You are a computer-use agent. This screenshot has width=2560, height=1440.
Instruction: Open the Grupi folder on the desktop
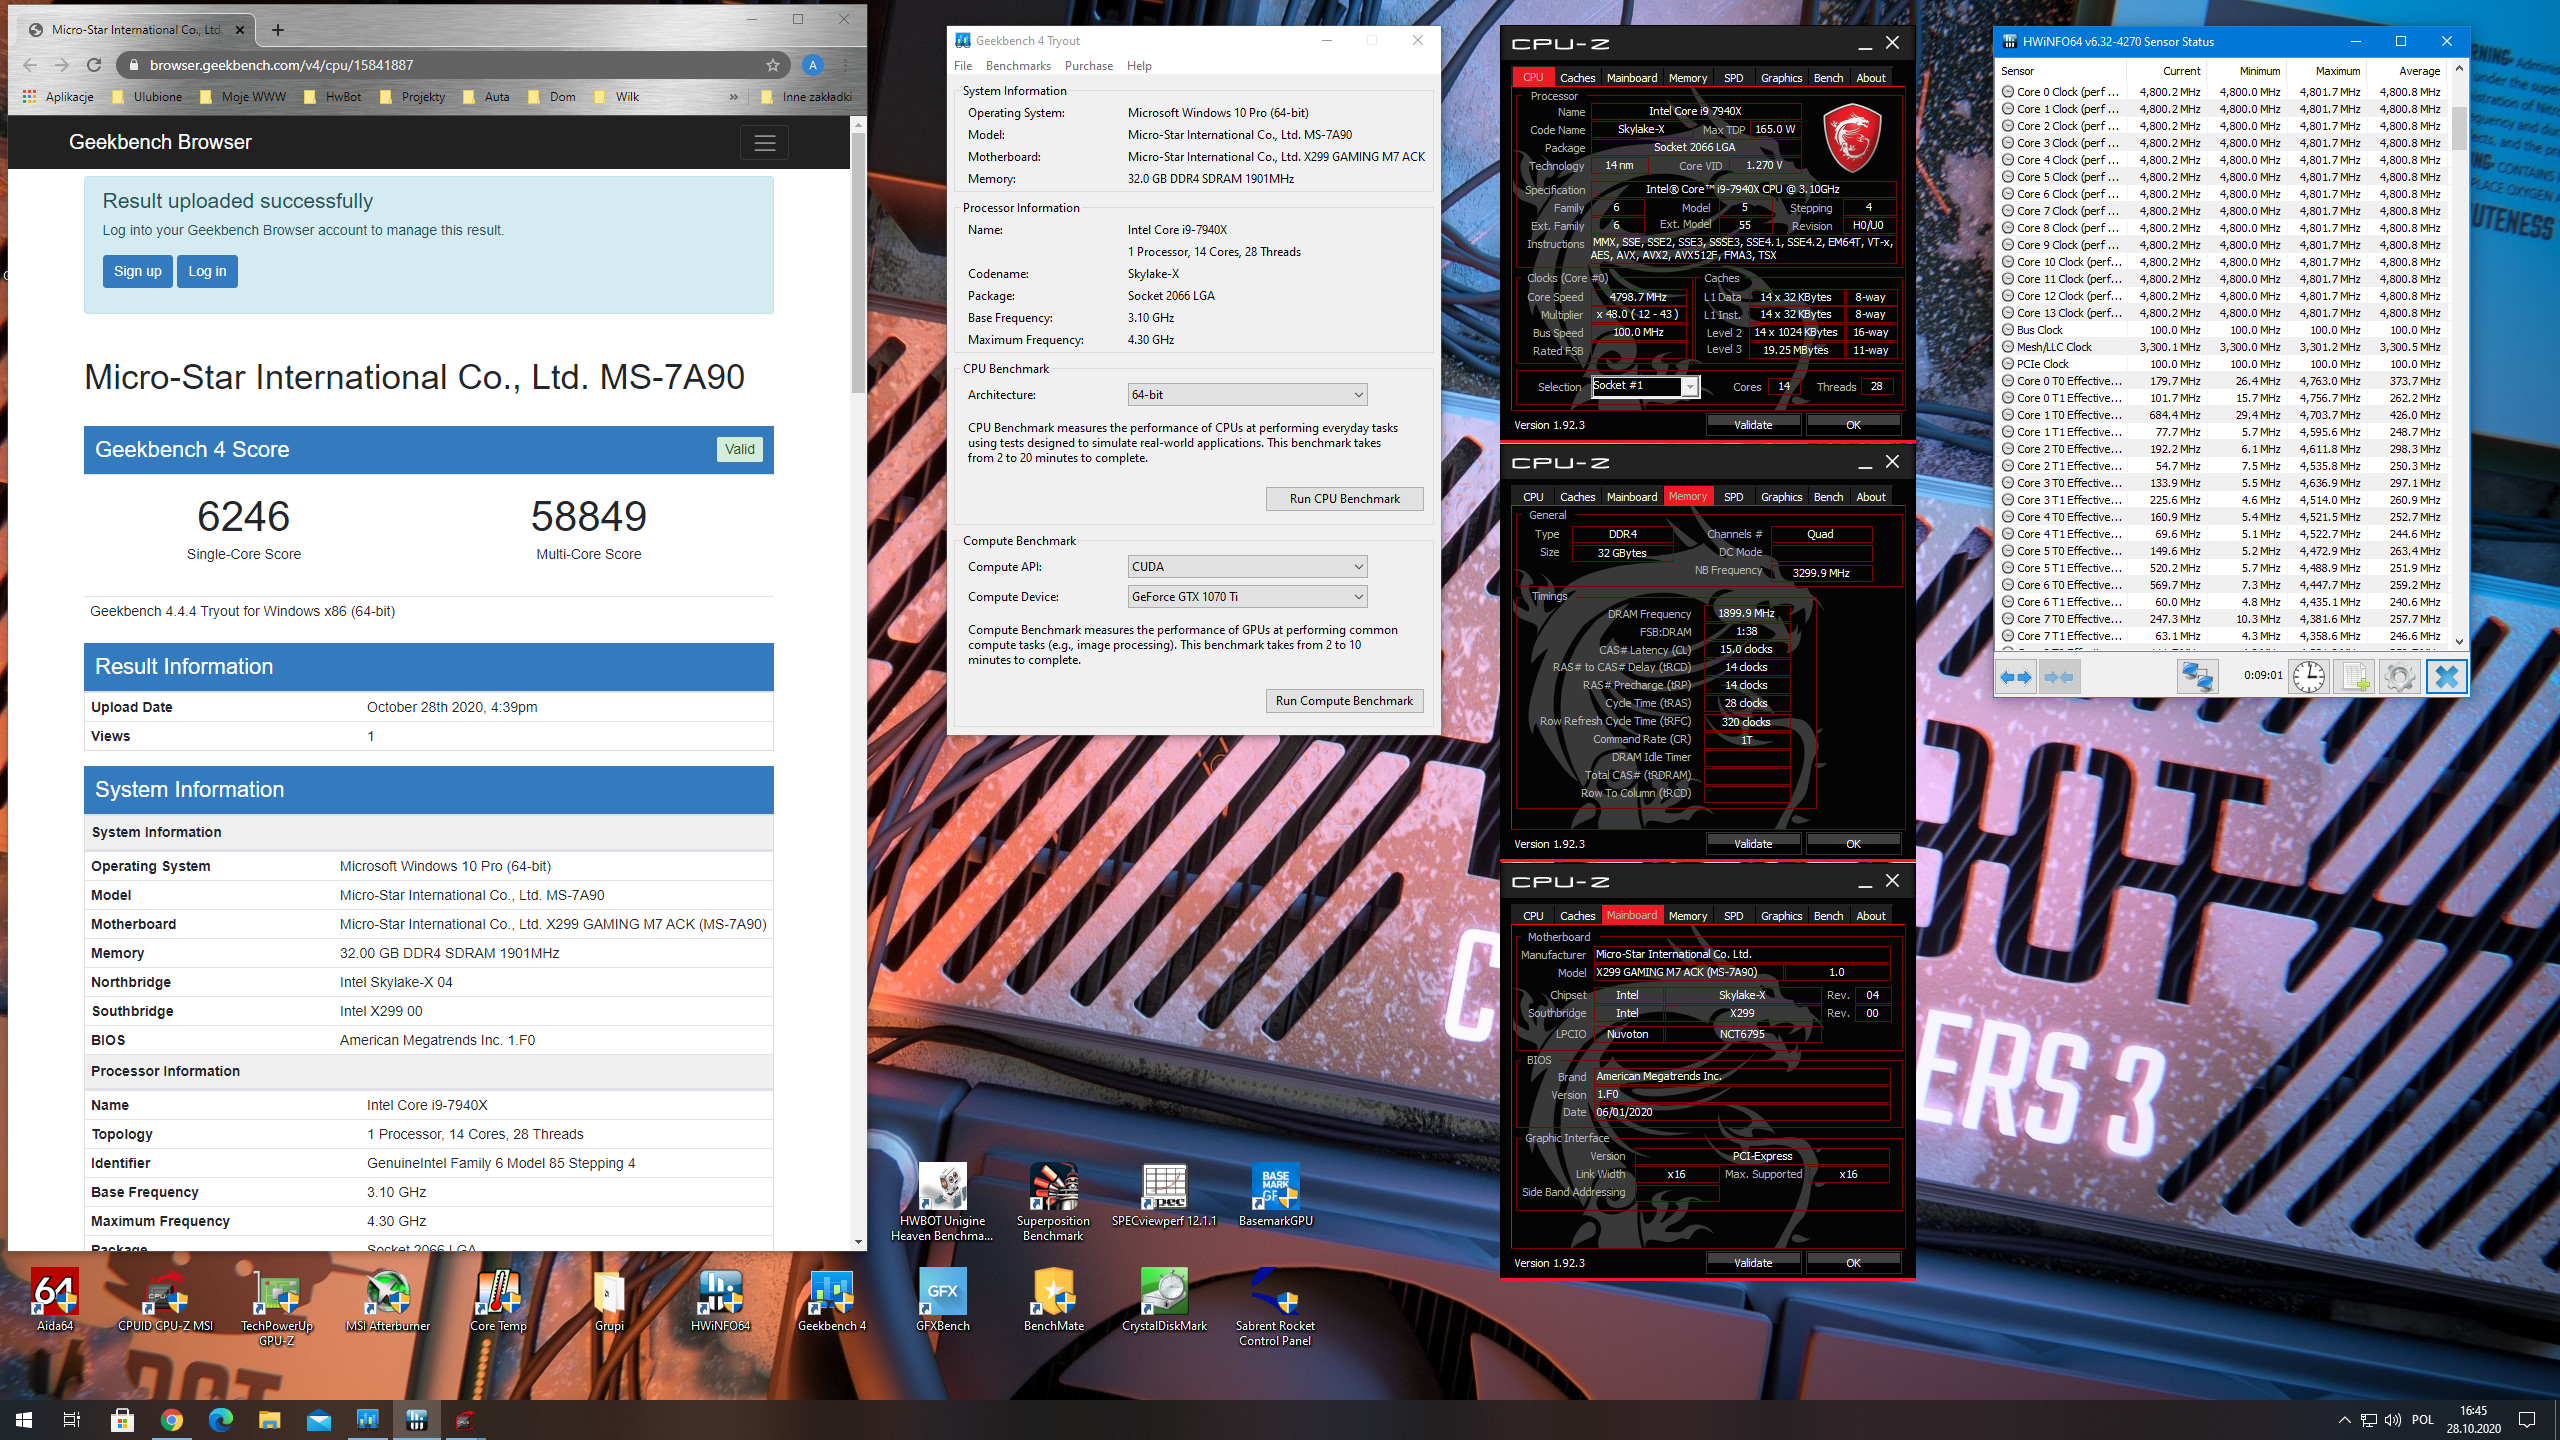pos(609,1300)
